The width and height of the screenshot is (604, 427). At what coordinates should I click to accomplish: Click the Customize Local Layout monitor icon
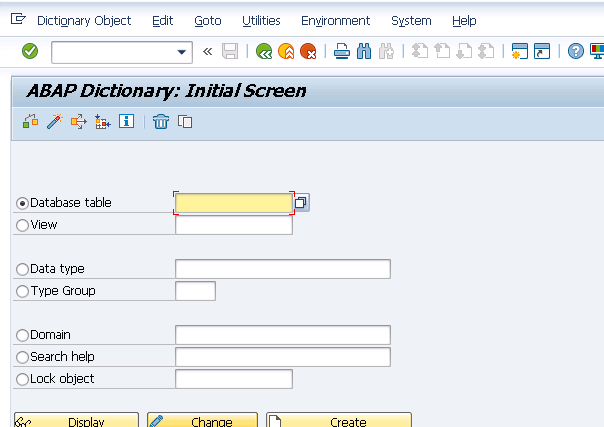click(x=597, y=51)
